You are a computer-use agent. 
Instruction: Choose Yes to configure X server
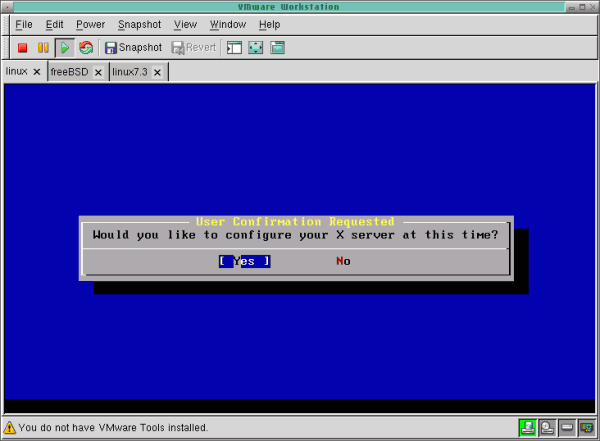pos(245,261)
